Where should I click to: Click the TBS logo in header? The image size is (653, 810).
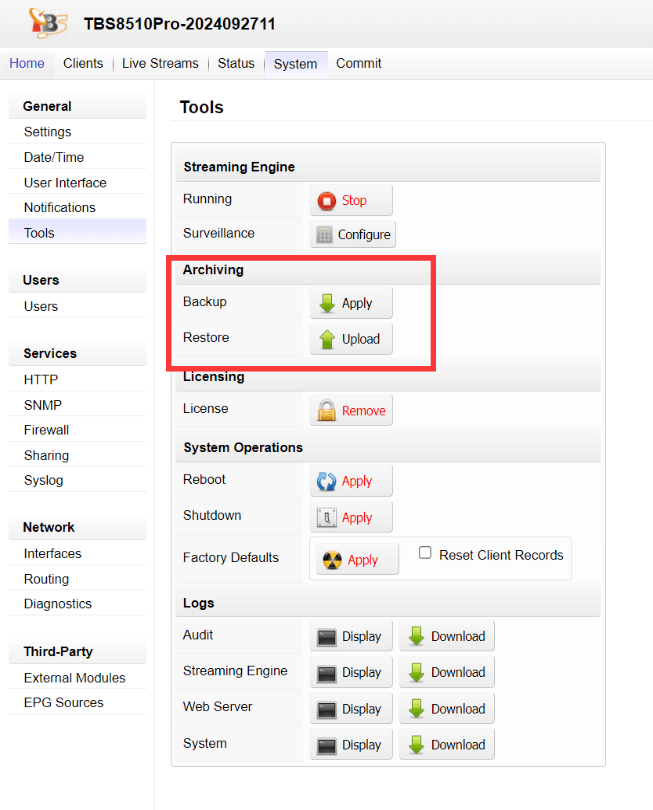pos(47,22)
